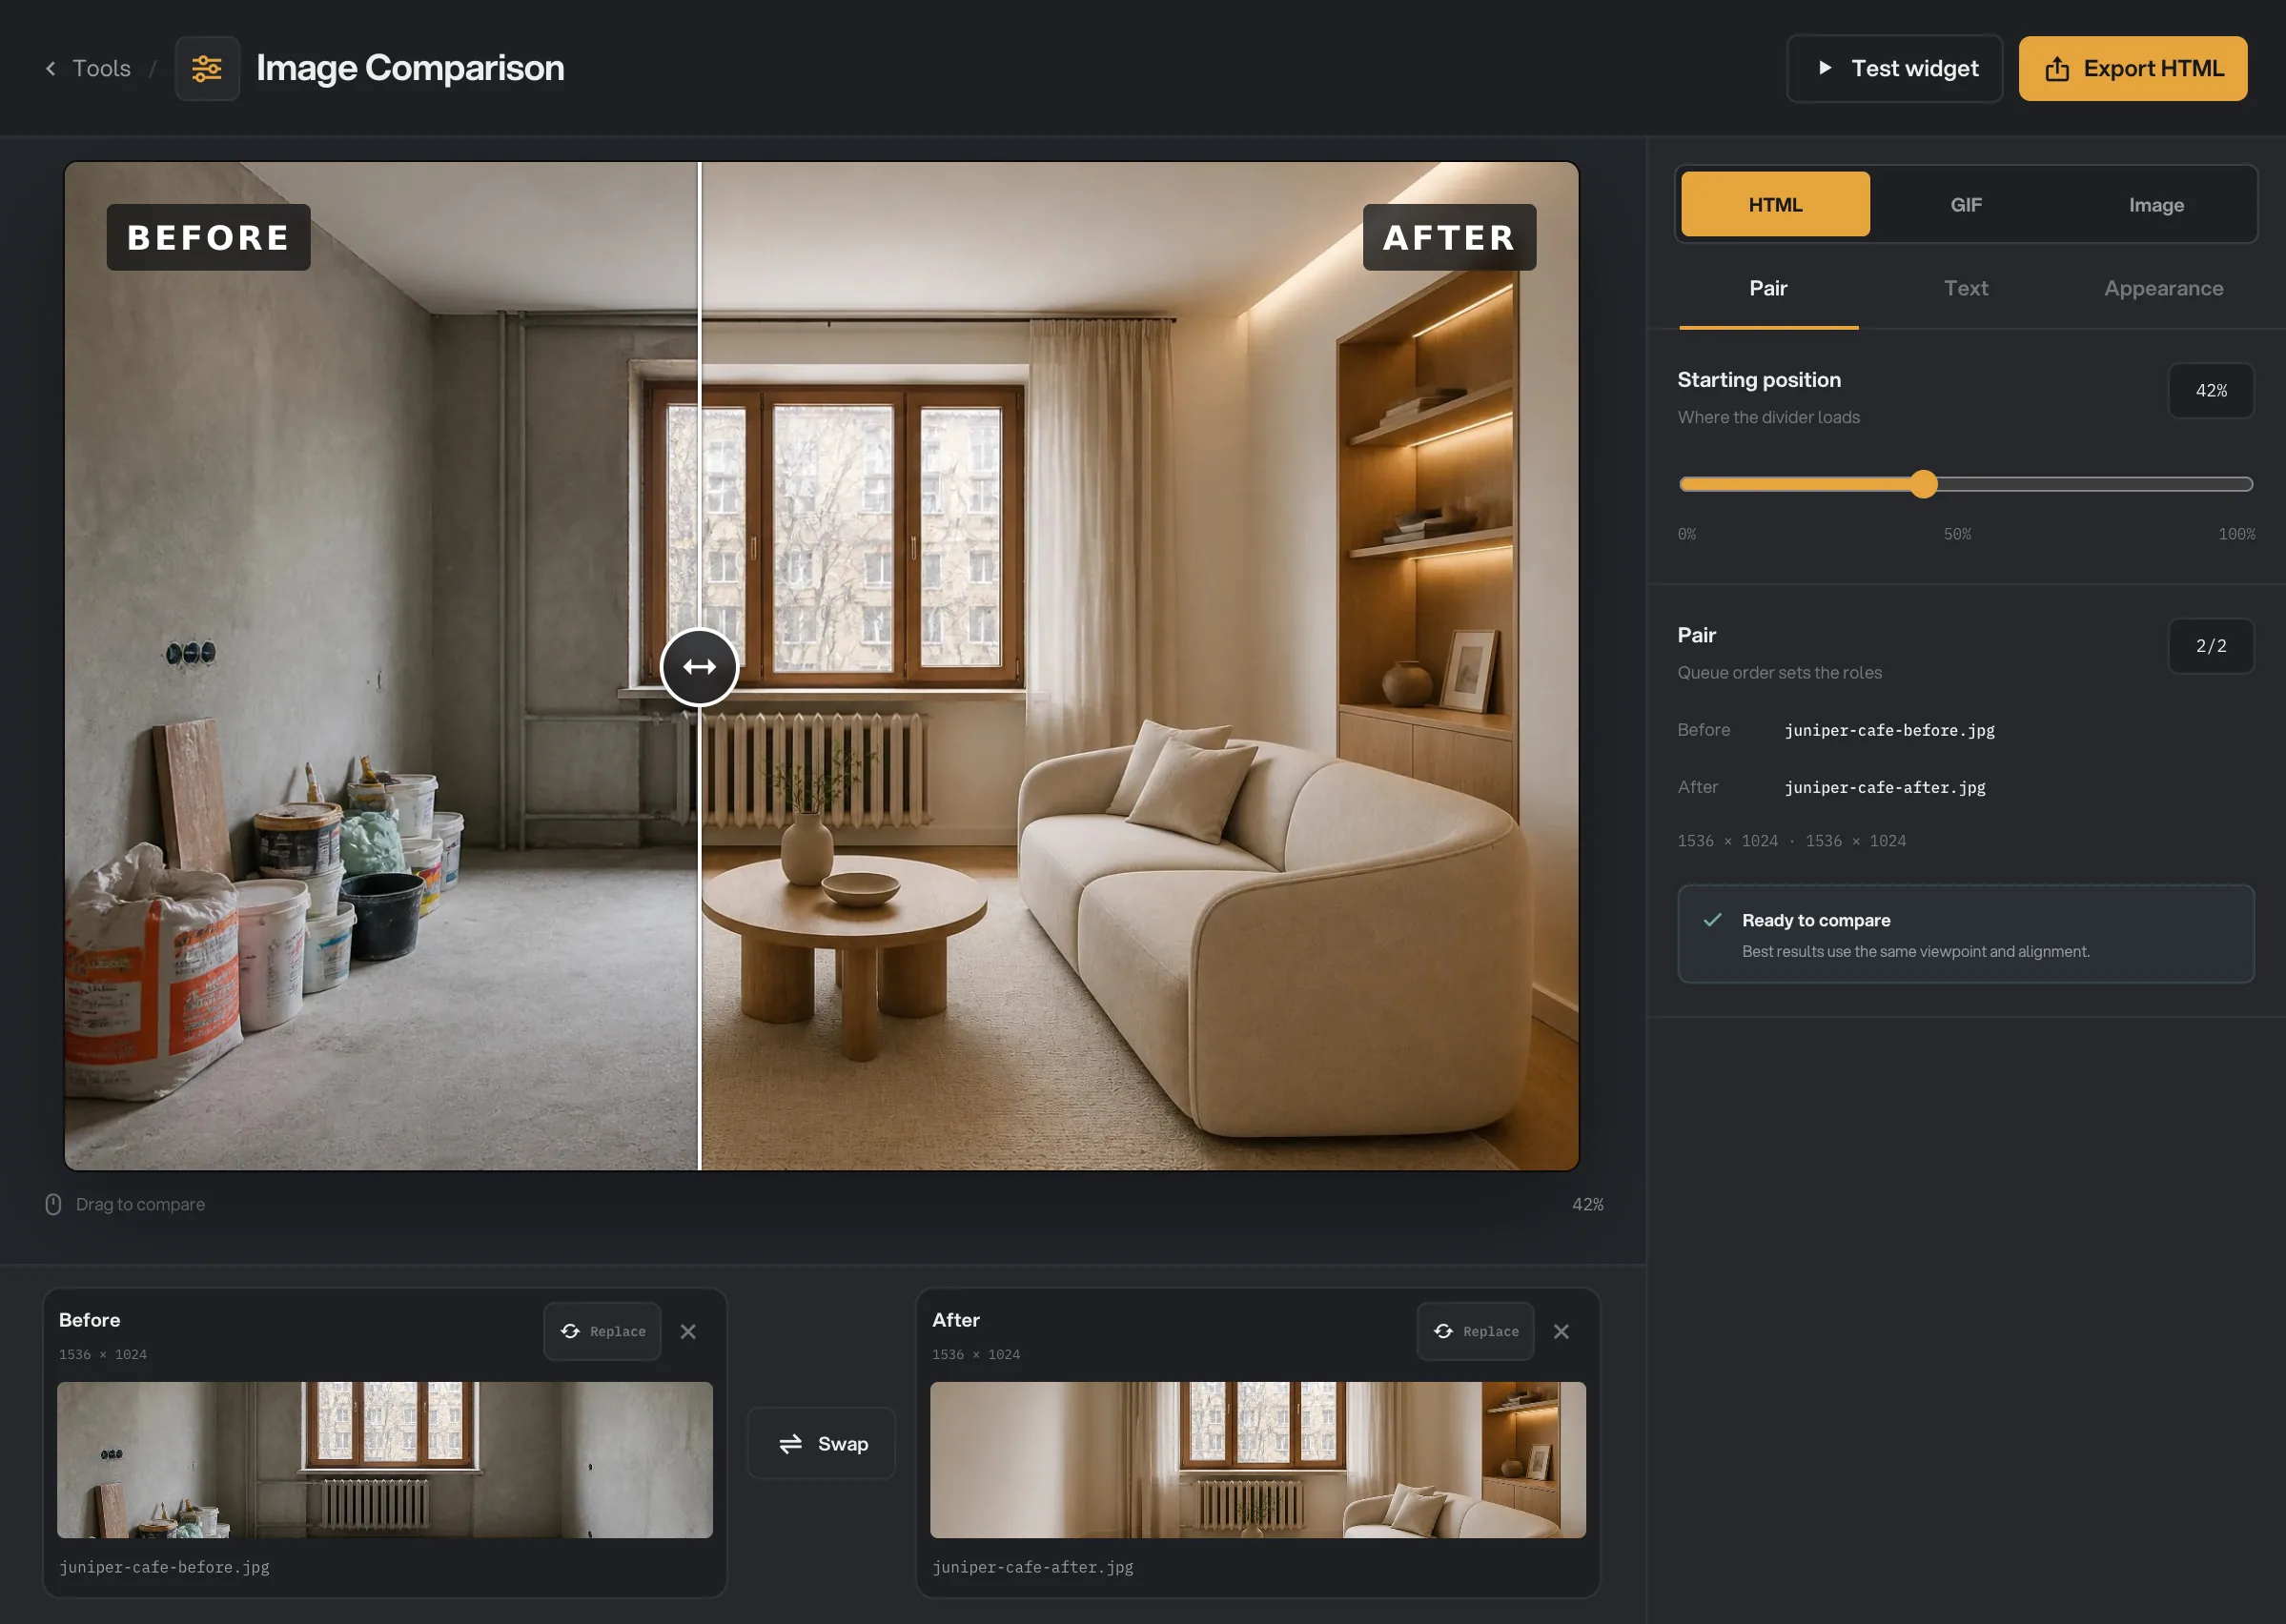Click the swap arrows icon
This screenshot has height=1624, width=2286.
[x=791, y=1443]
